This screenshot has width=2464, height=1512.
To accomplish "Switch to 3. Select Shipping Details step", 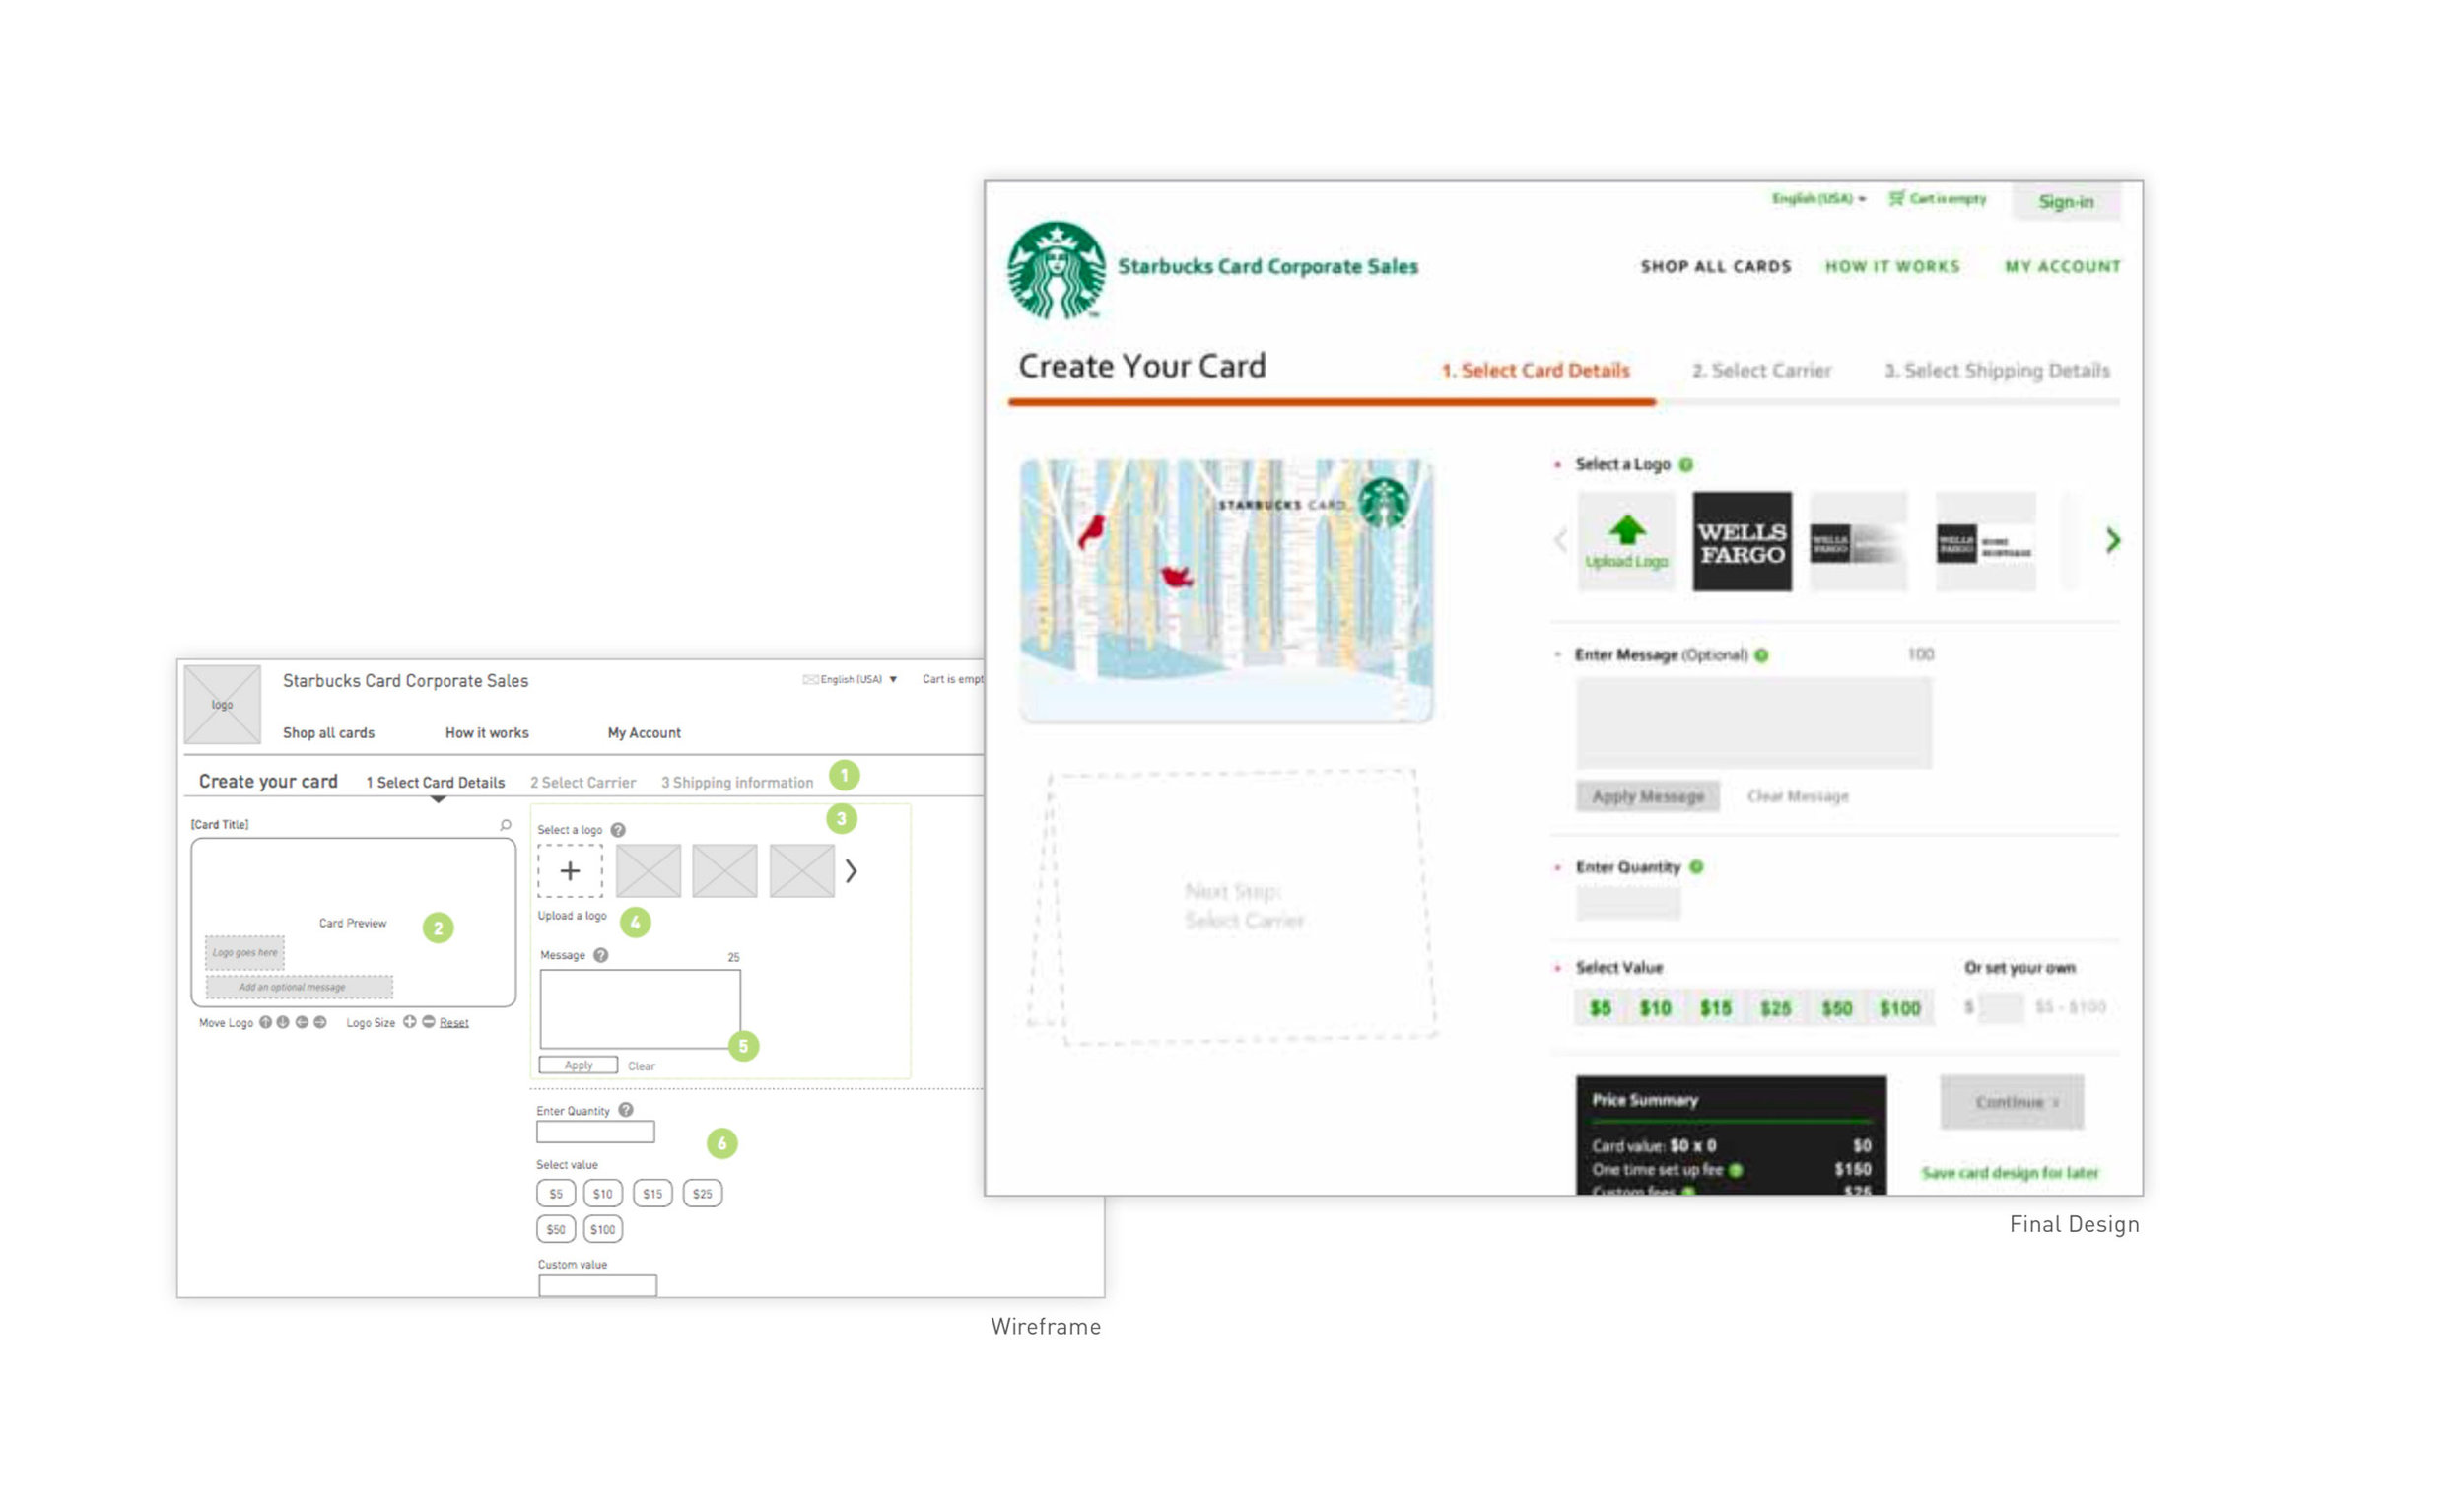I will (1998, 371).
